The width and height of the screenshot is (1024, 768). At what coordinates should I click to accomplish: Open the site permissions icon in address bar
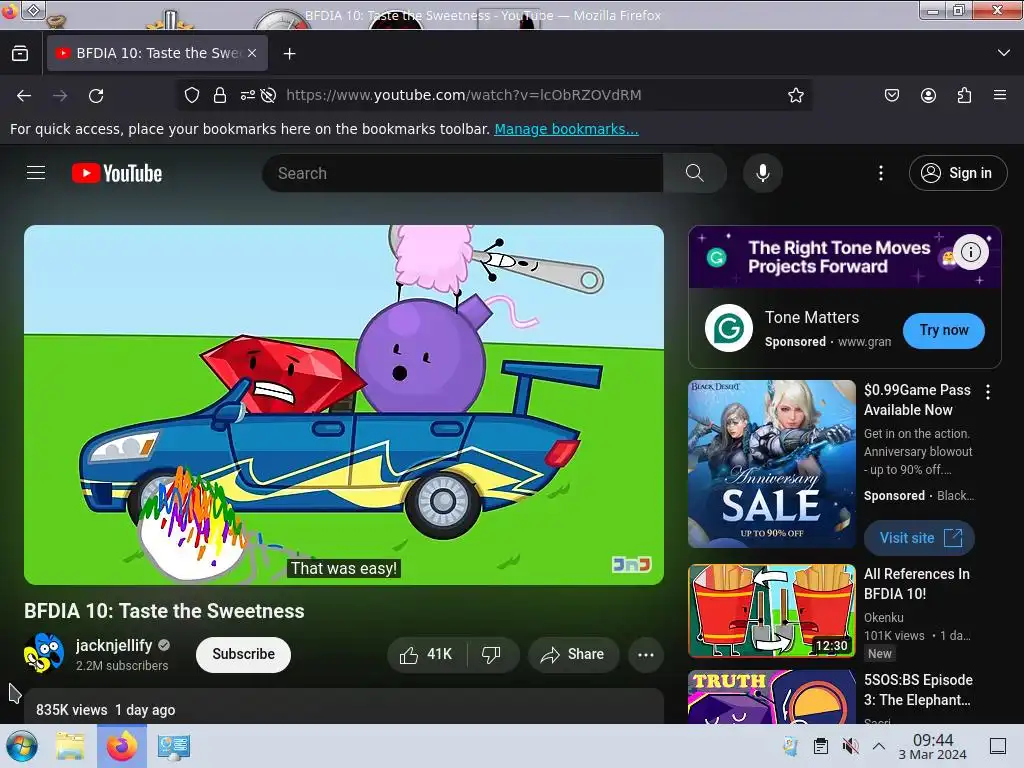pyautogui.click(x=248, y=95)
